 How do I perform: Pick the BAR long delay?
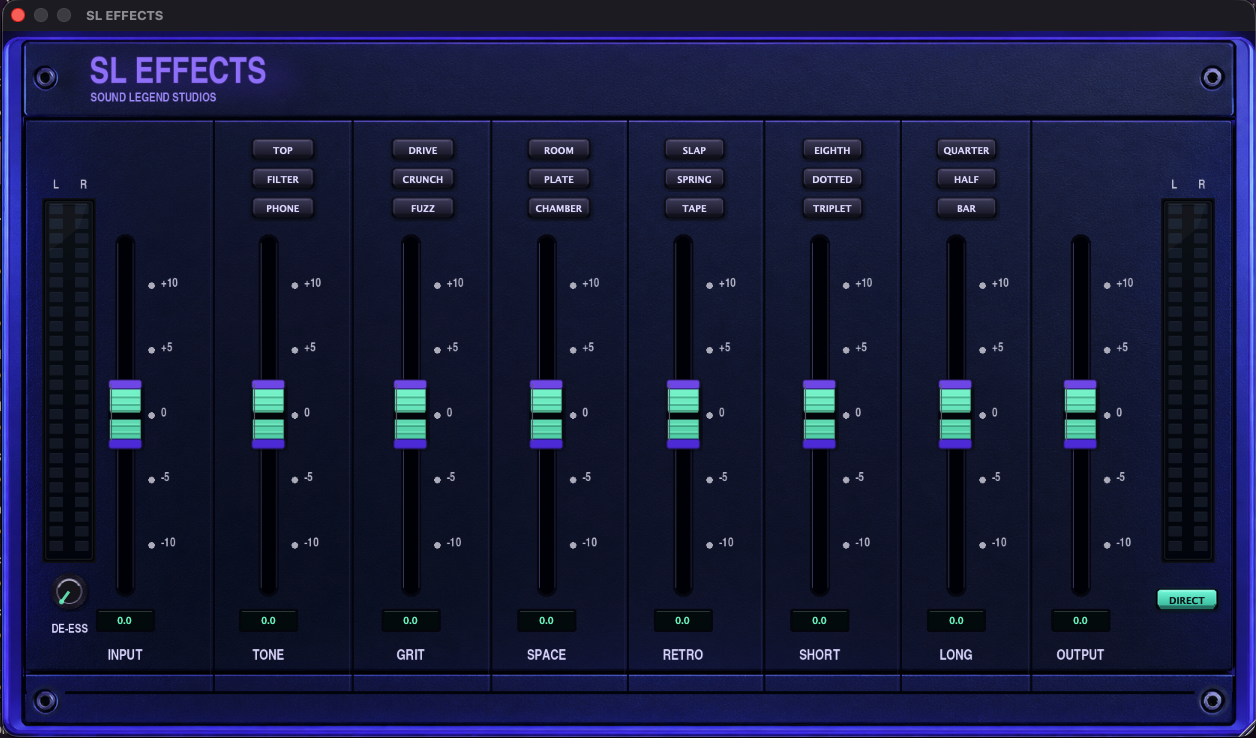(x=967, y=208)
